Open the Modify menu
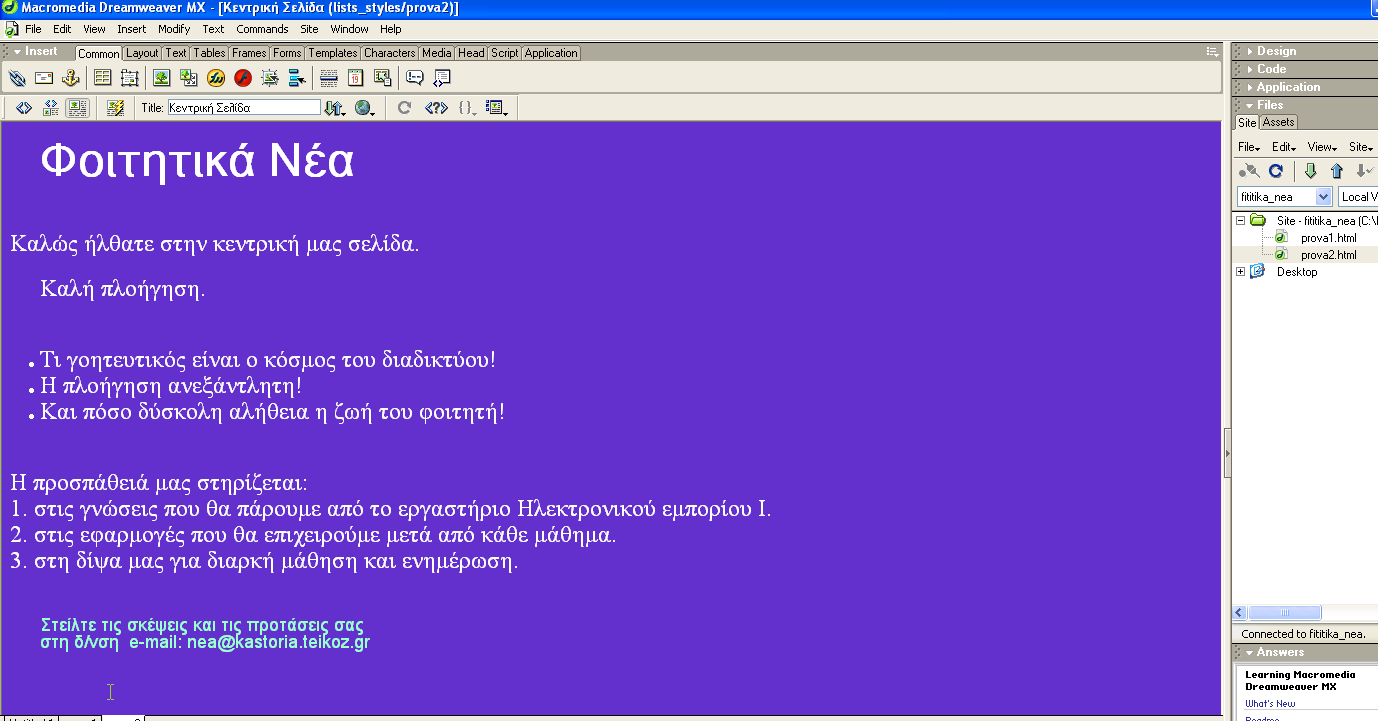 174,29
